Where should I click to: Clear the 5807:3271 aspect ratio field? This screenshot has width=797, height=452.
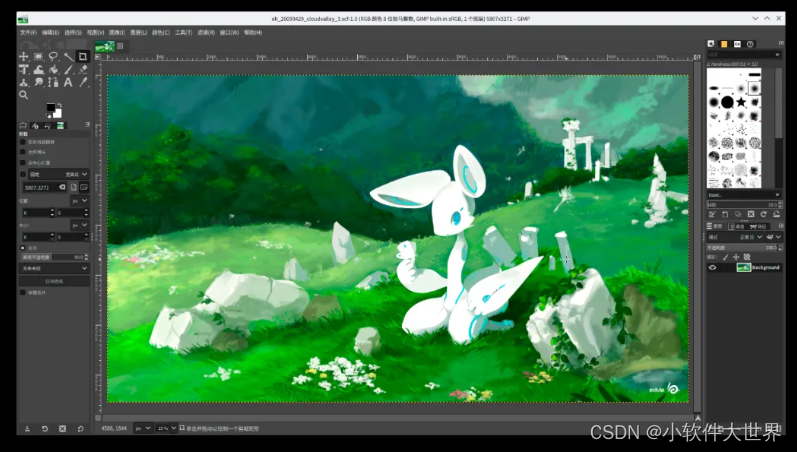coord(62,187)
